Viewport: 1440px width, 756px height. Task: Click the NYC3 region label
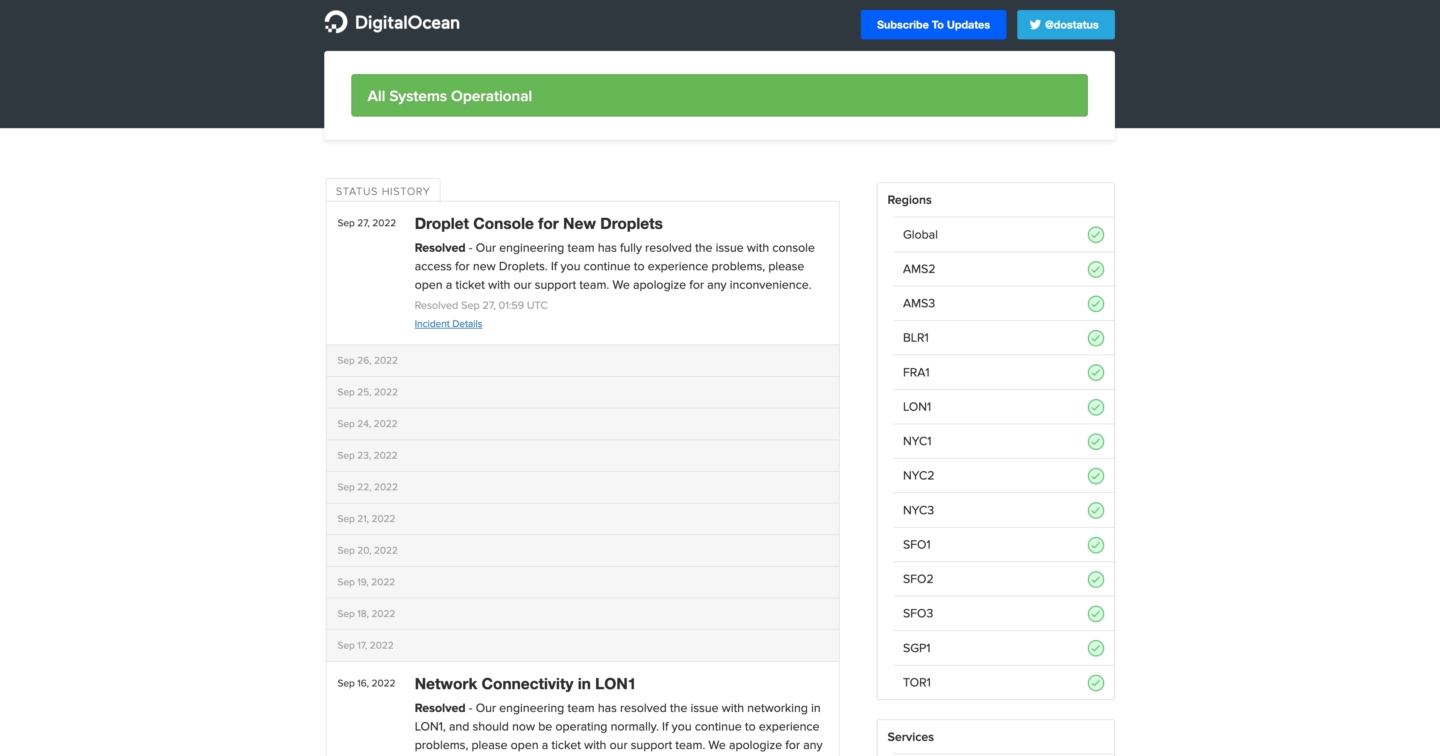click(x=918, y=511)
